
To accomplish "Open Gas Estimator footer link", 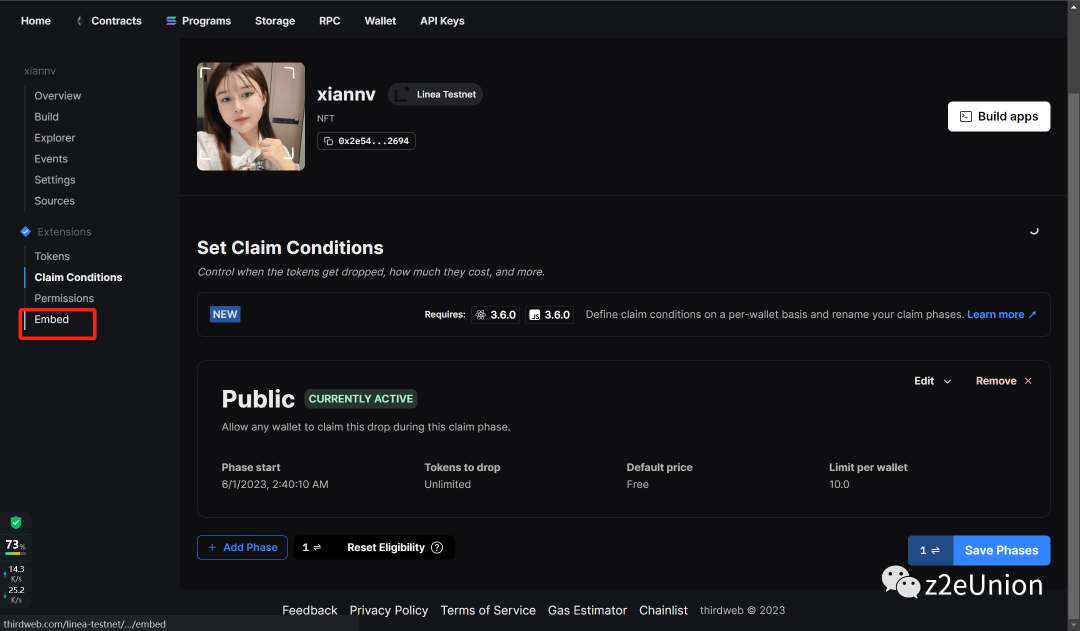I will pyautogui.click(x=587, y=610).
